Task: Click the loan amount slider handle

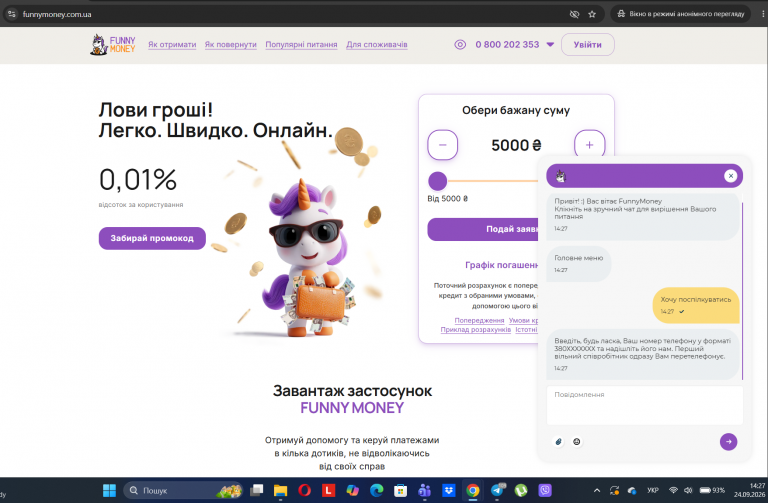Action: pyautogui.click(x=437, y=181)
